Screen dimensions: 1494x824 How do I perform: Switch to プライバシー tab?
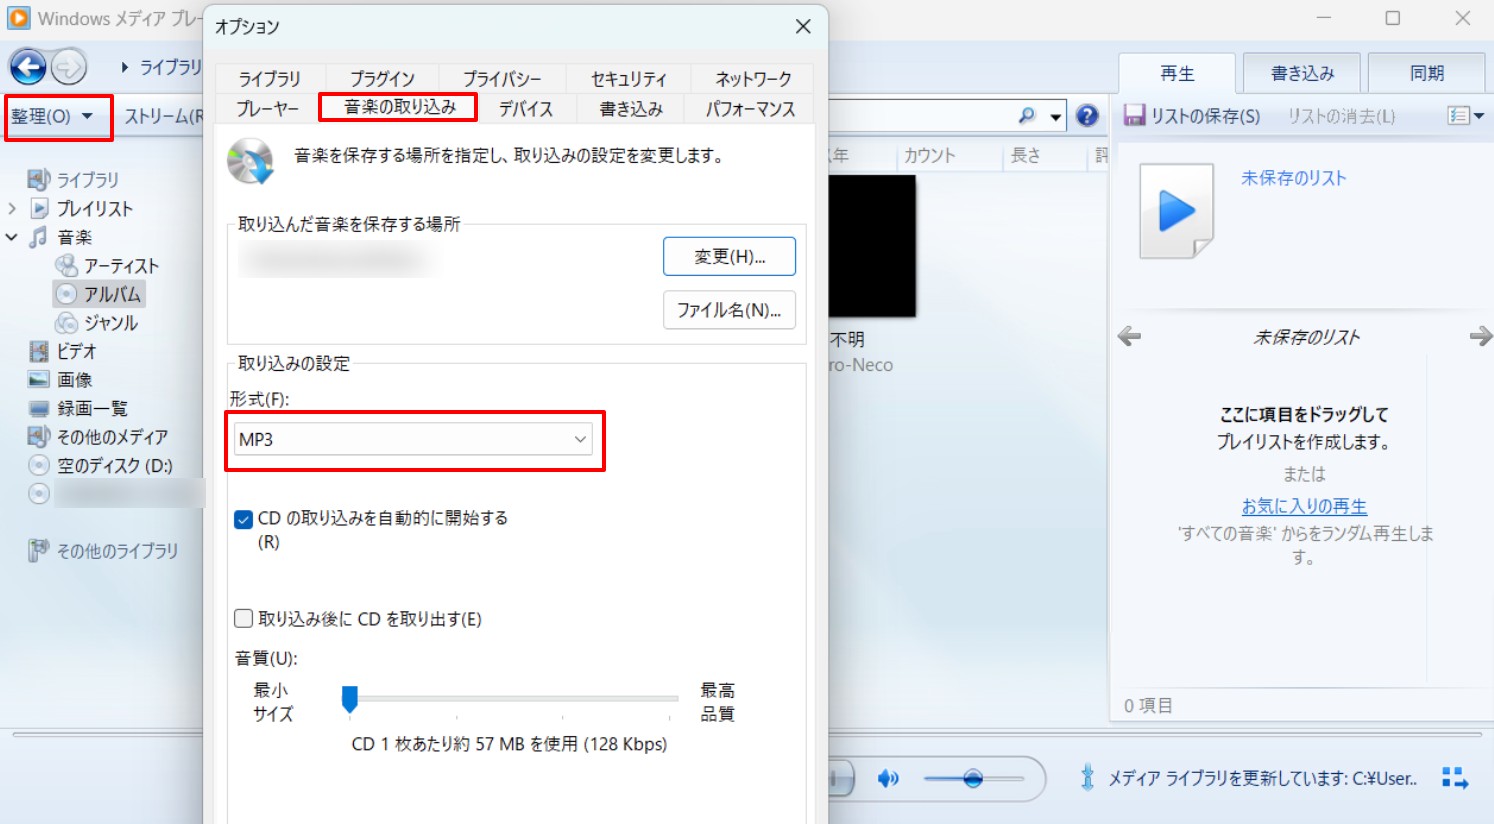502,79
